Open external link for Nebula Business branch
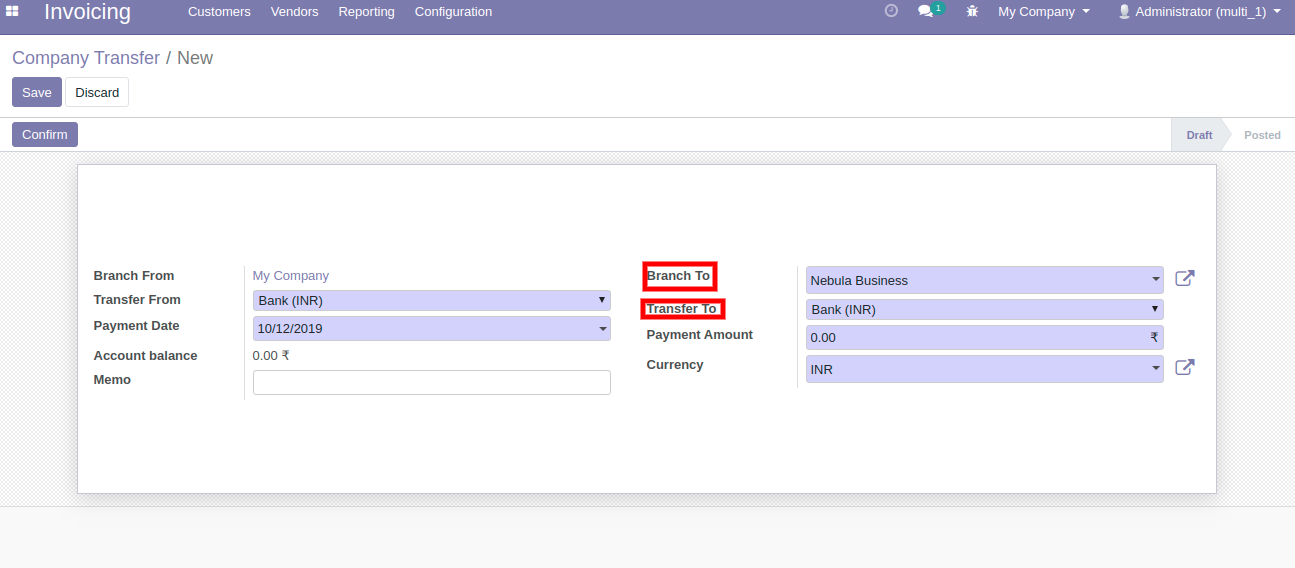1295x568 pixels. (1184, 279)
